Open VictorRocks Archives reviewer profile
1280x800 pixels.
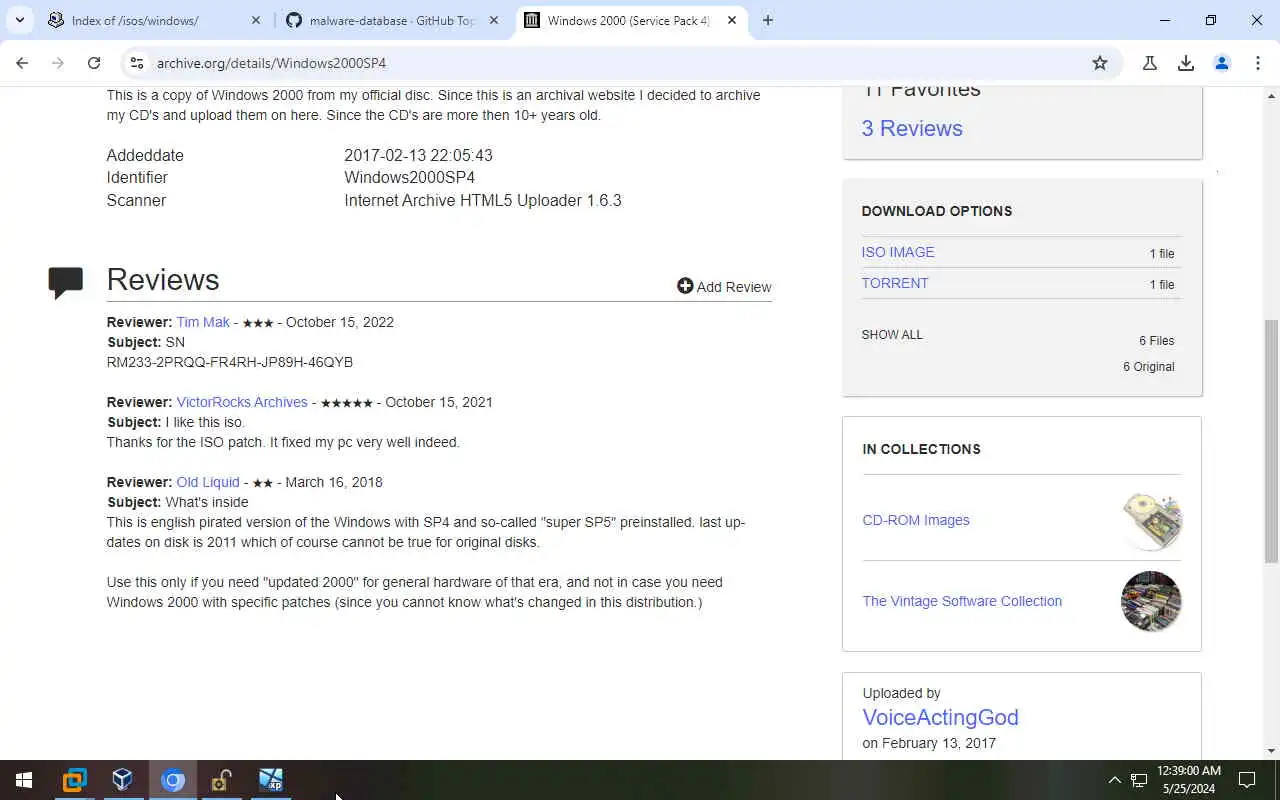tap(242, 402)
